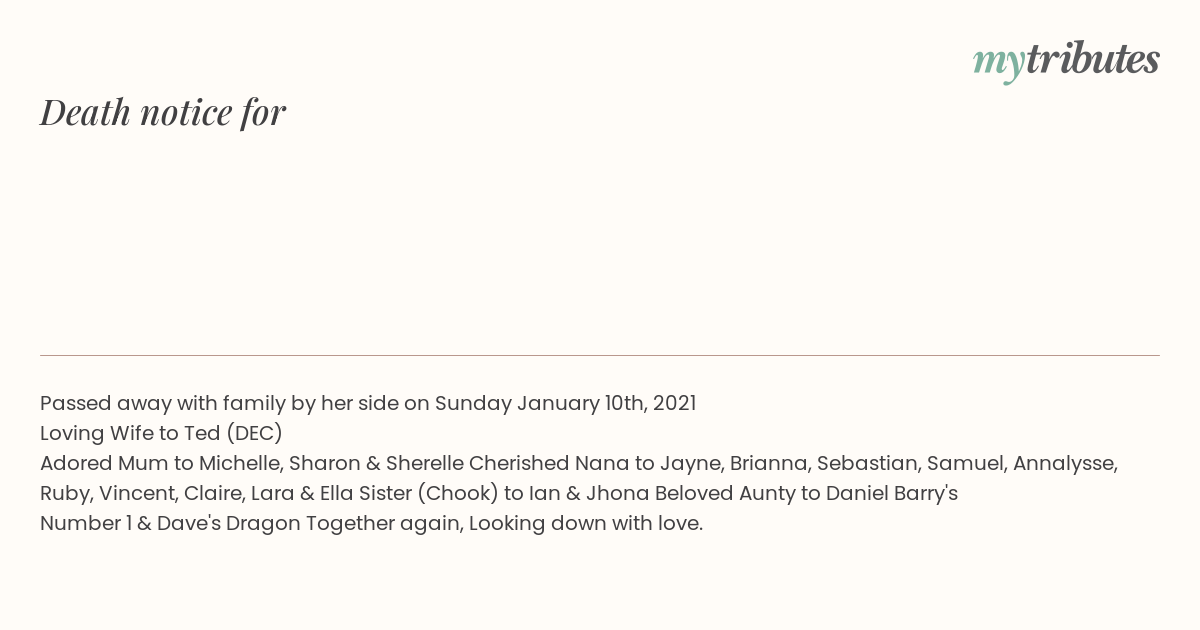Click the words "Cherished Nana to Jayne"
Image resolution: width=1200 pixels, height=630 pixels.
coord(596,463)
